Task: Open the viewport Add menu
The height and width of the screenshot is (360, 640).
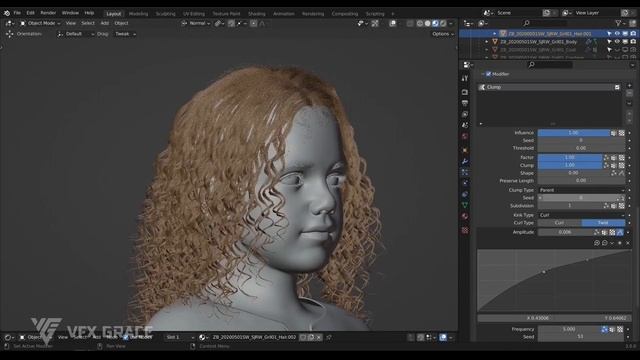Action: click(x=104, y=23)
